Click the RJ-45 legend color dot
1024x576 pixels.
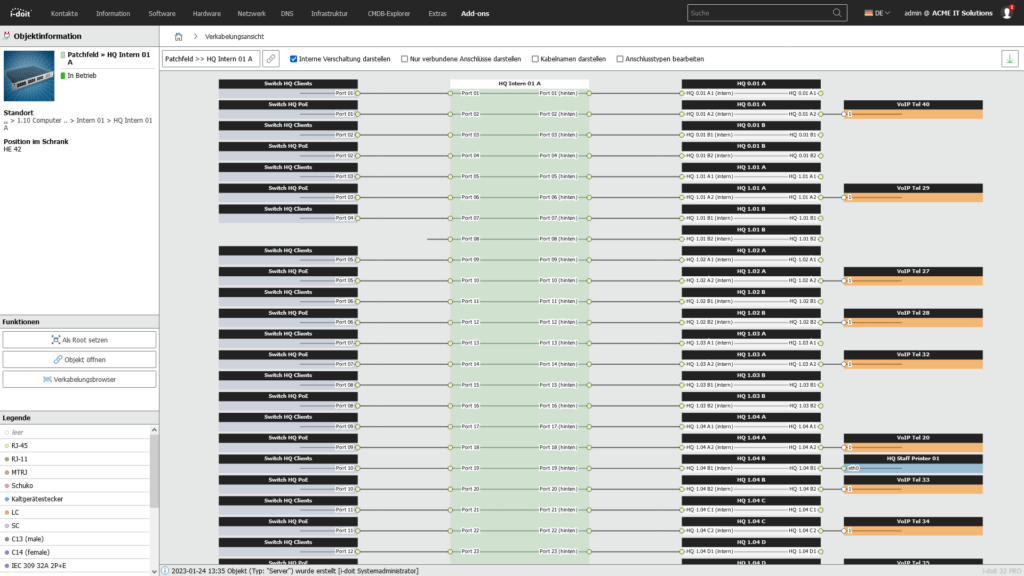coord(7,445)
